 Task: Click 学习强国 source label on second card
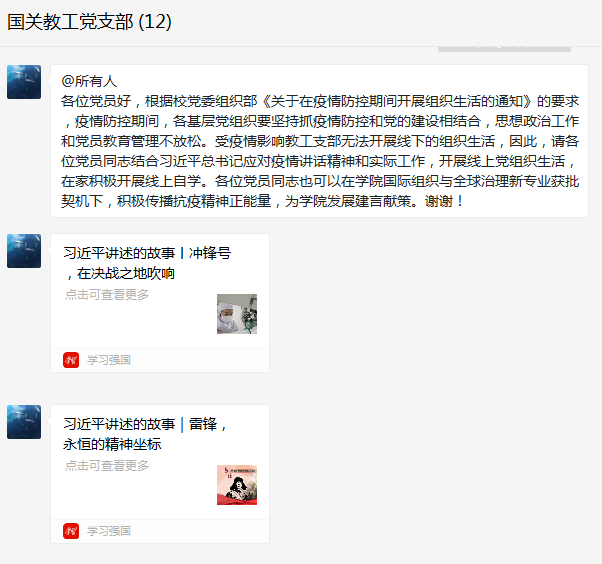point(109,531)
